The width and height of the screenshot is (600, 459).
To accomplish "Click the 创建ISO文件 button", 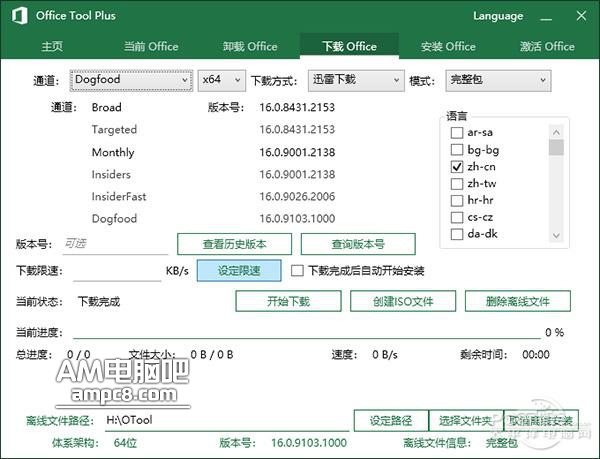I will coord(403,301).
